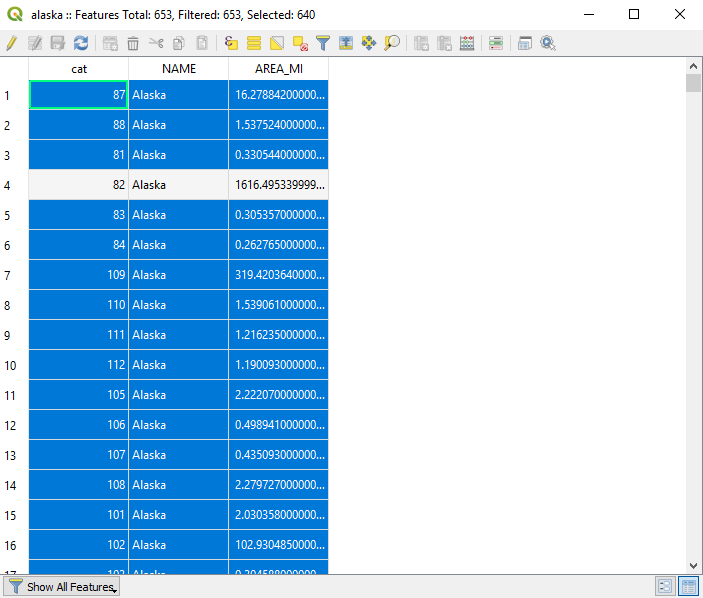Select row 1 via its row header

point(14,95)
